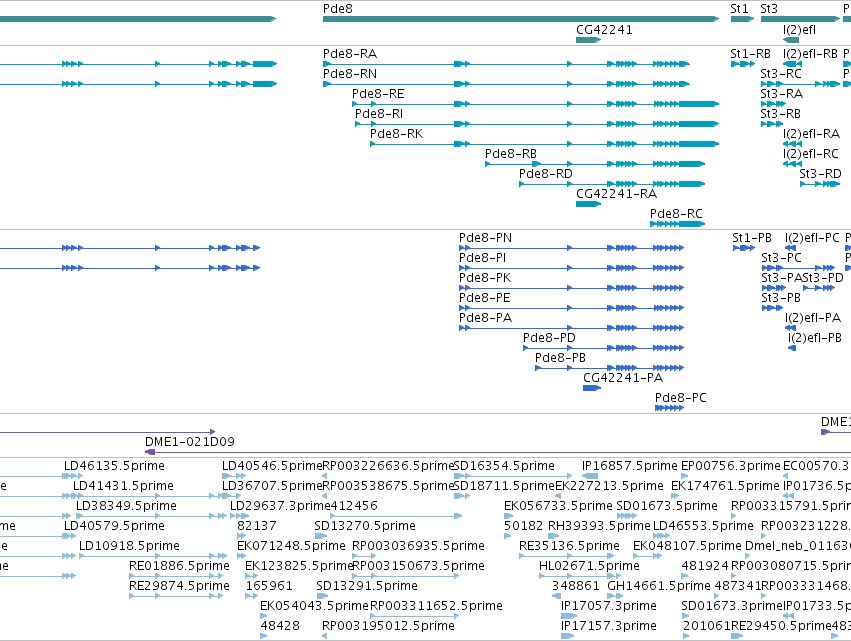
Task: Select the CG42241-RA transcript label
Action: [x=617, y=194]
